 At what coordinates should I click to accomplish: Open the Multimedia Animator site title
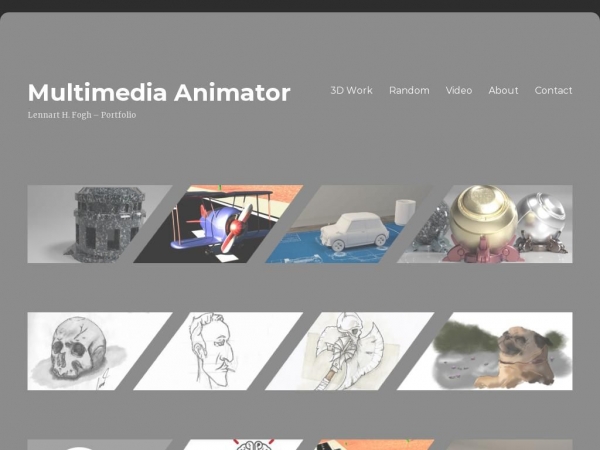point(159,93)
